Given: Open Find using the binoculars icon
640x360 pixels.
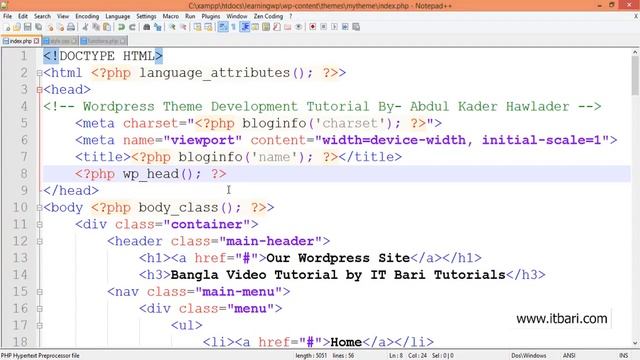Looking at the screenshot, I should (147, 27).
